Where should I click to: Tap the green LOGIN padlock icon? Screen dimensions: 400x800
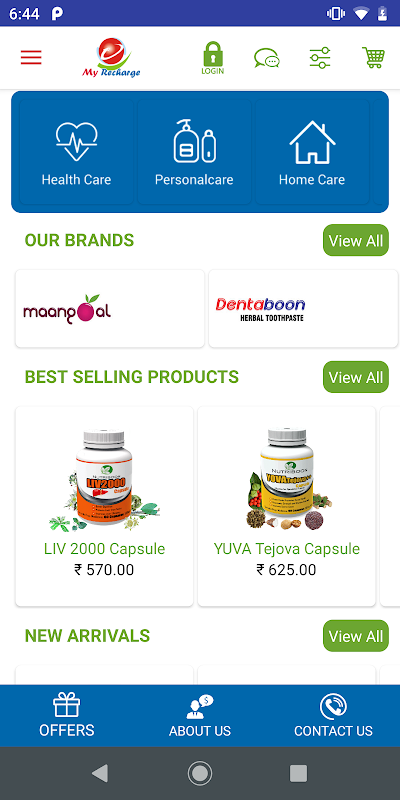pos(213,58)
